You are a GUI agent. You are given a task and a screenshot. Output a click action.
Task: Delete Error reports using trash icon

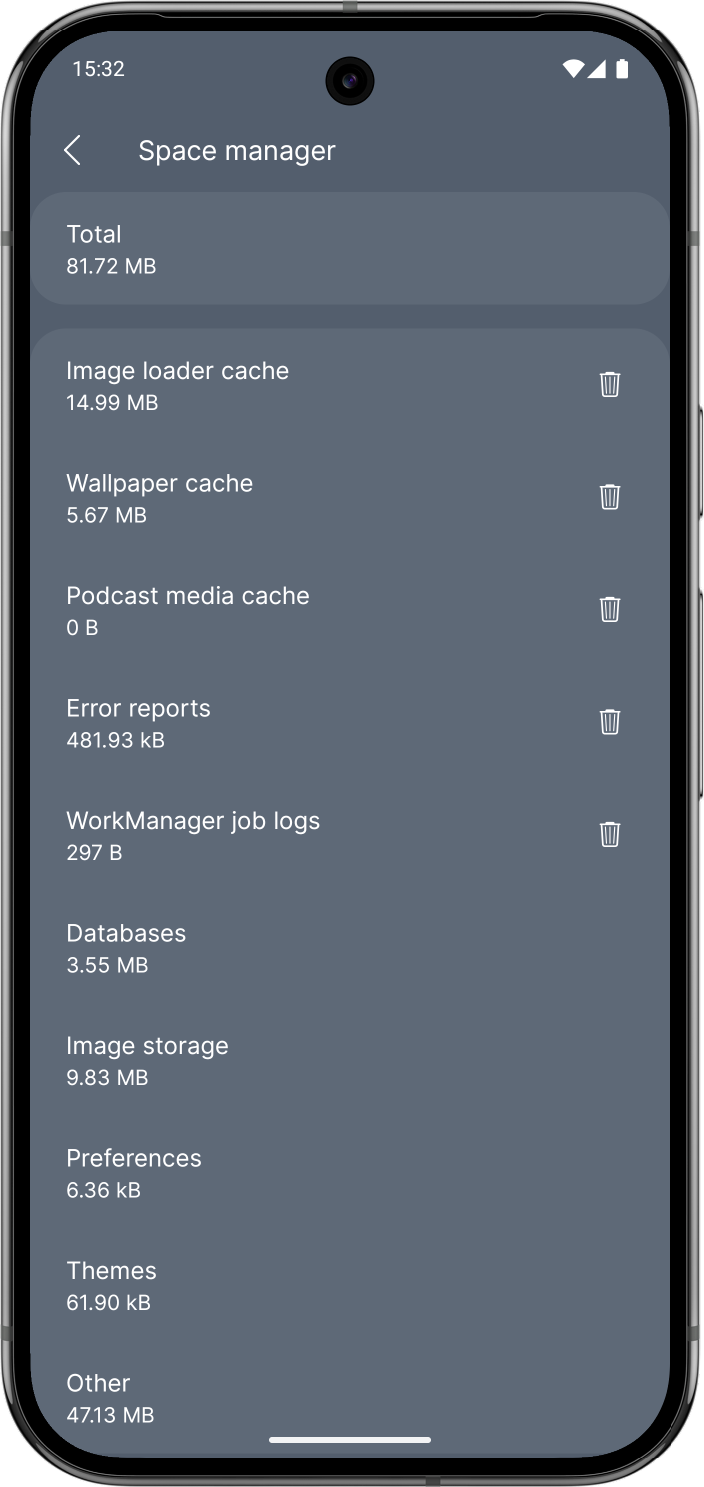pyautogui.click(x=610, y=722)
